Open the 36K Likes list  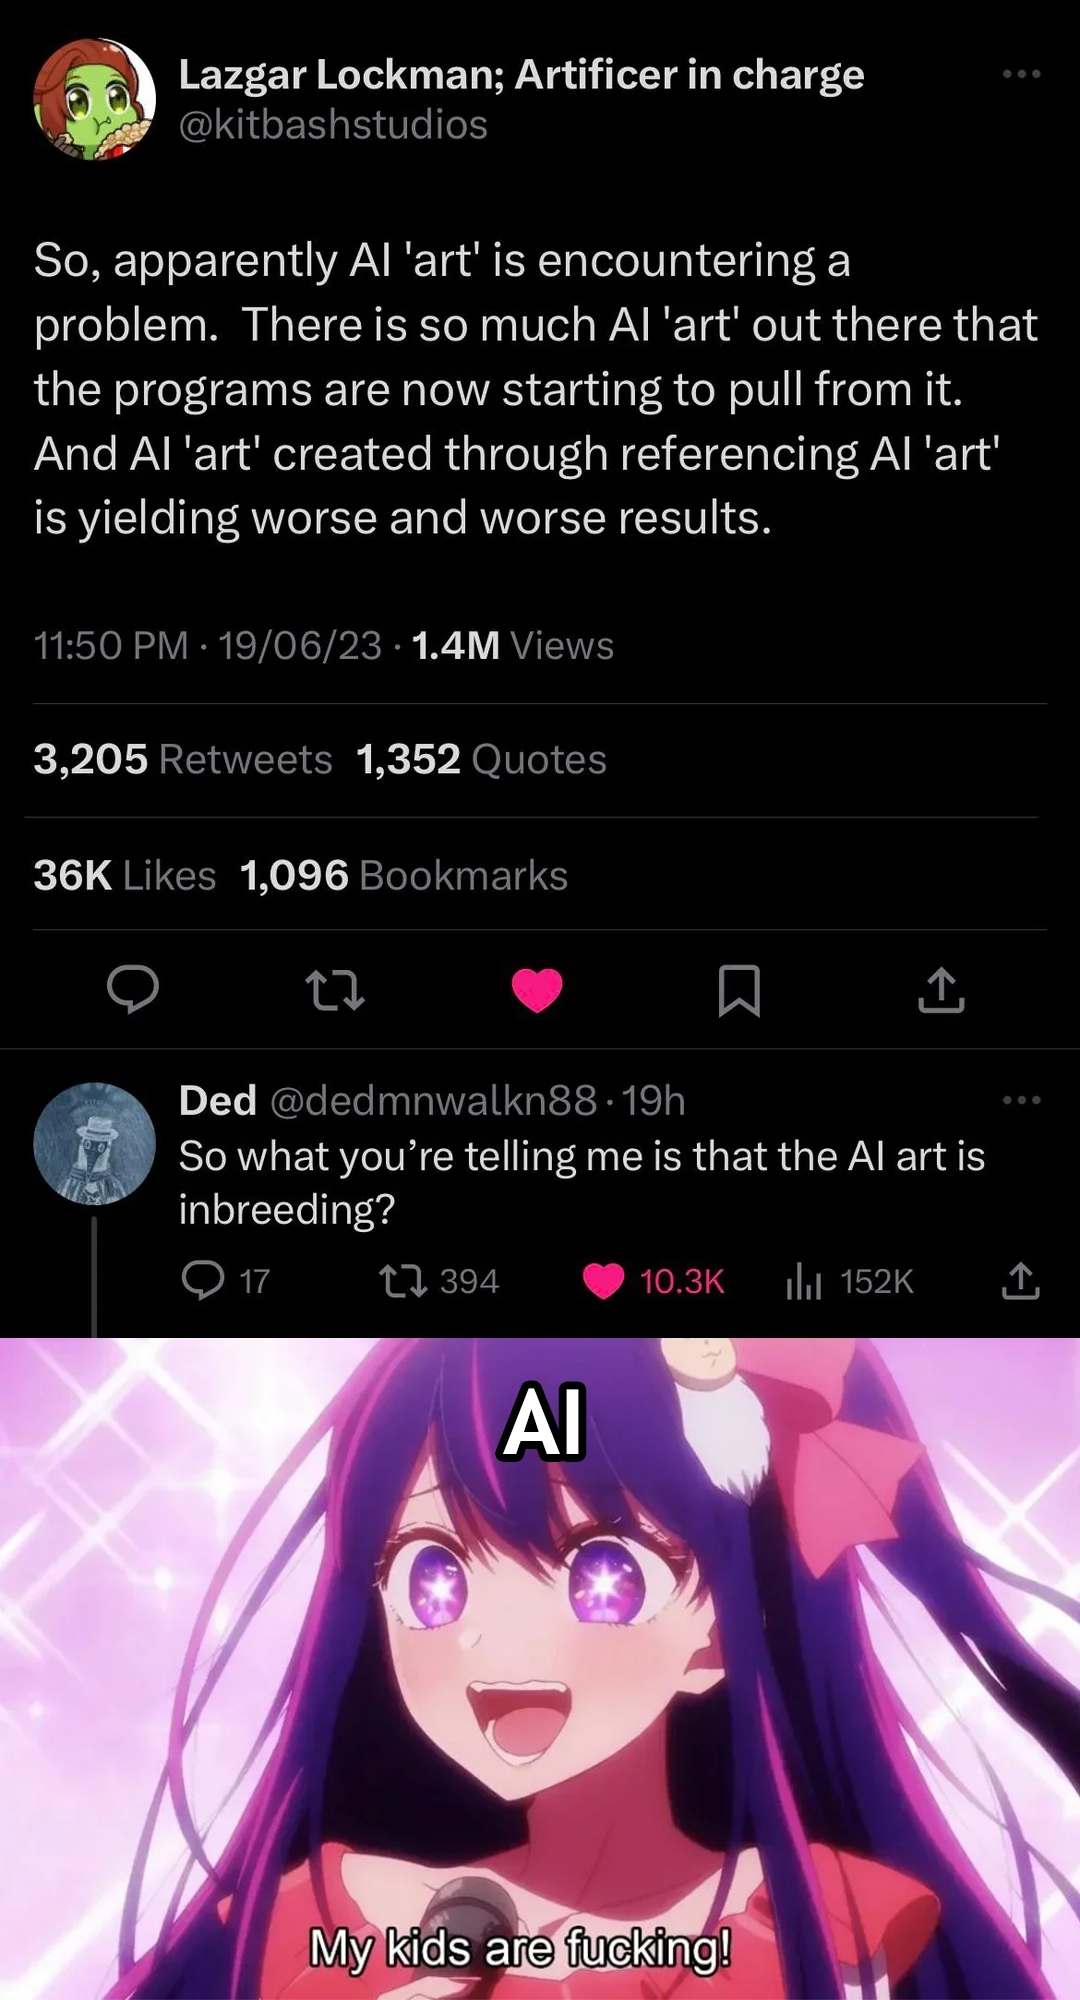point(125,875)
